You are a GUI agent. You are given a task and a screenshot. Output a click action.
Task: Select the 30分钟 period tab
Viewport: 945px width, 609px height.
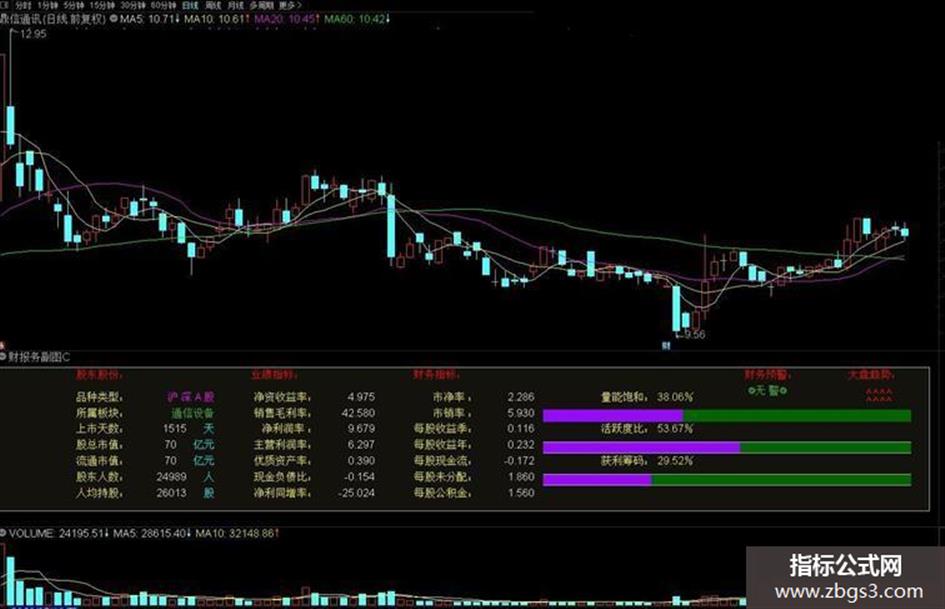pos(133,5)
